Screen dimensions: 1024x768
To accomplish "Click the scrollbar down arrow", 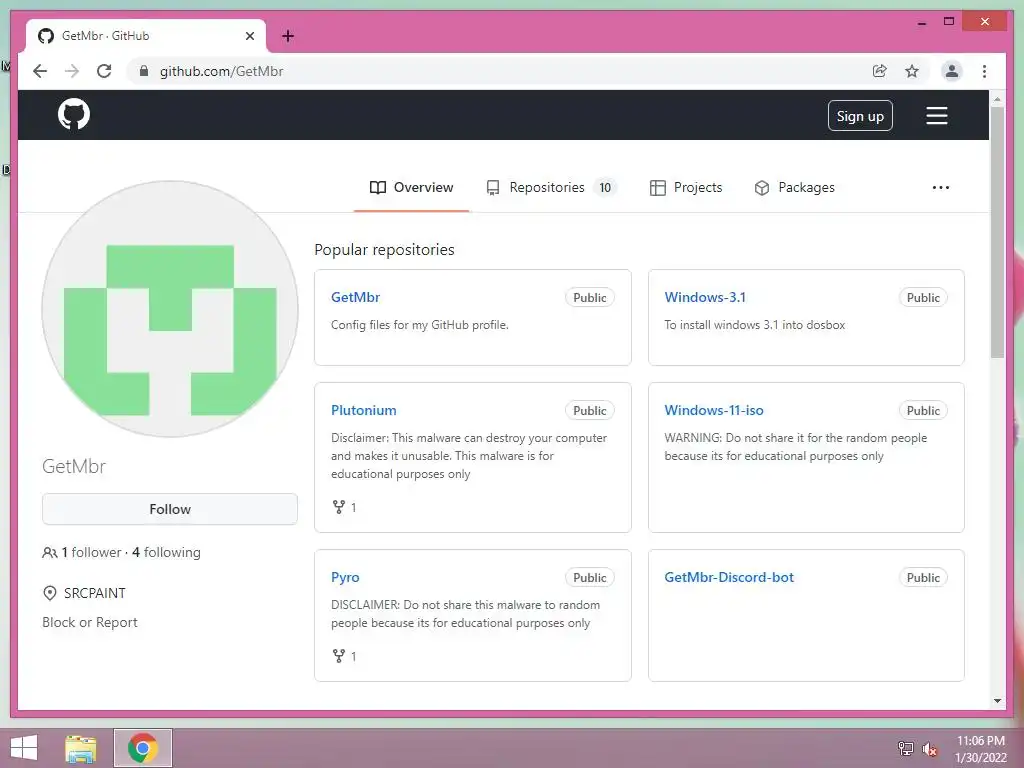I will (997, 701).
